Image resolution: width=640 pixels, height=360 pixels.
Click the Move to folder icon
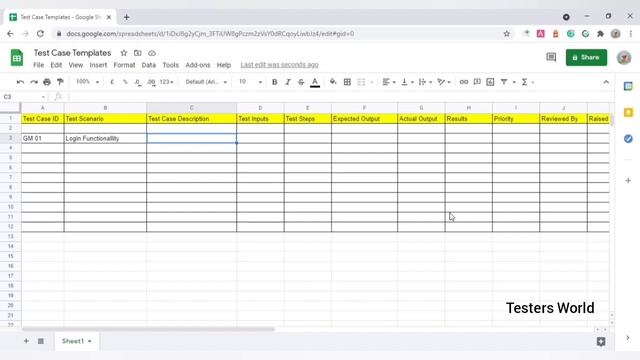tap(138, 53)
